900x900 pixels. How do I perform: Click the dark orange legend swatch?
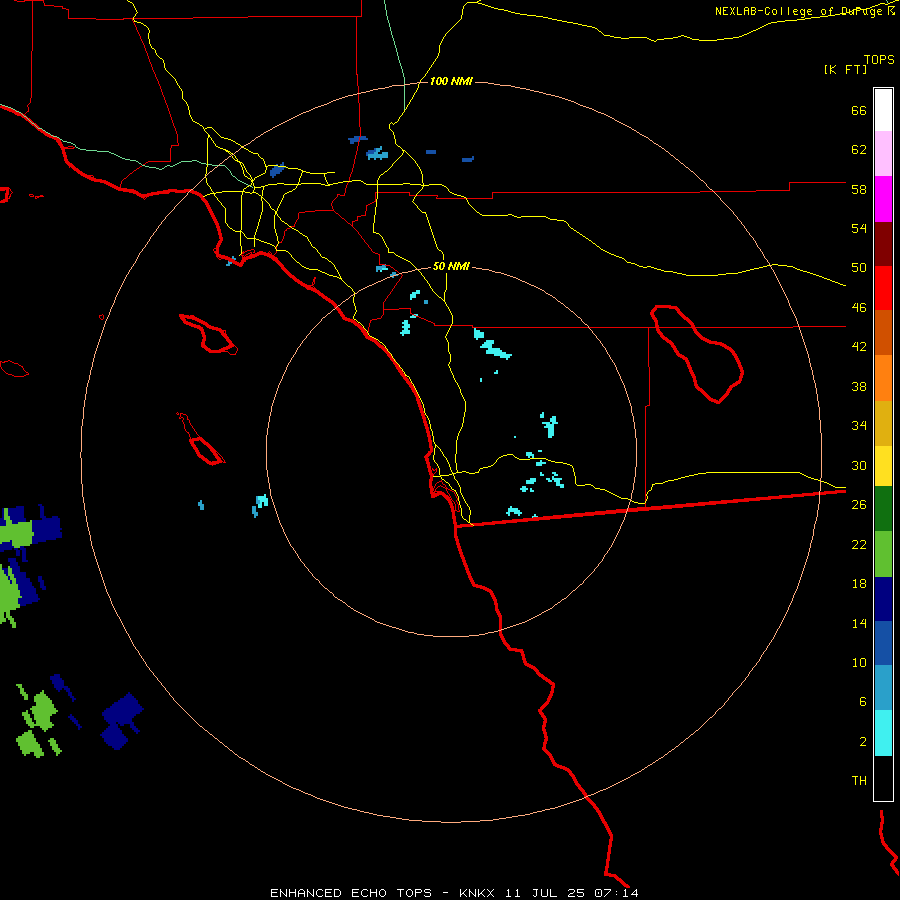[883, 332]
